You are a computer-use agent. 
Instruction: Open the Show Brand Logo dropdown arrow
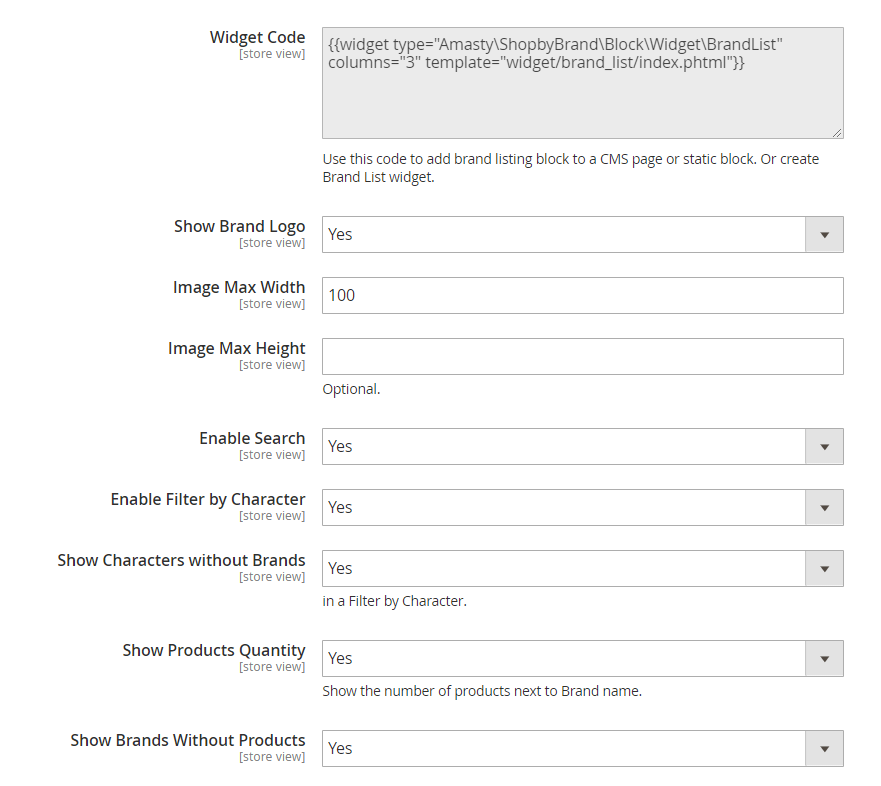[x=824, y=235]
